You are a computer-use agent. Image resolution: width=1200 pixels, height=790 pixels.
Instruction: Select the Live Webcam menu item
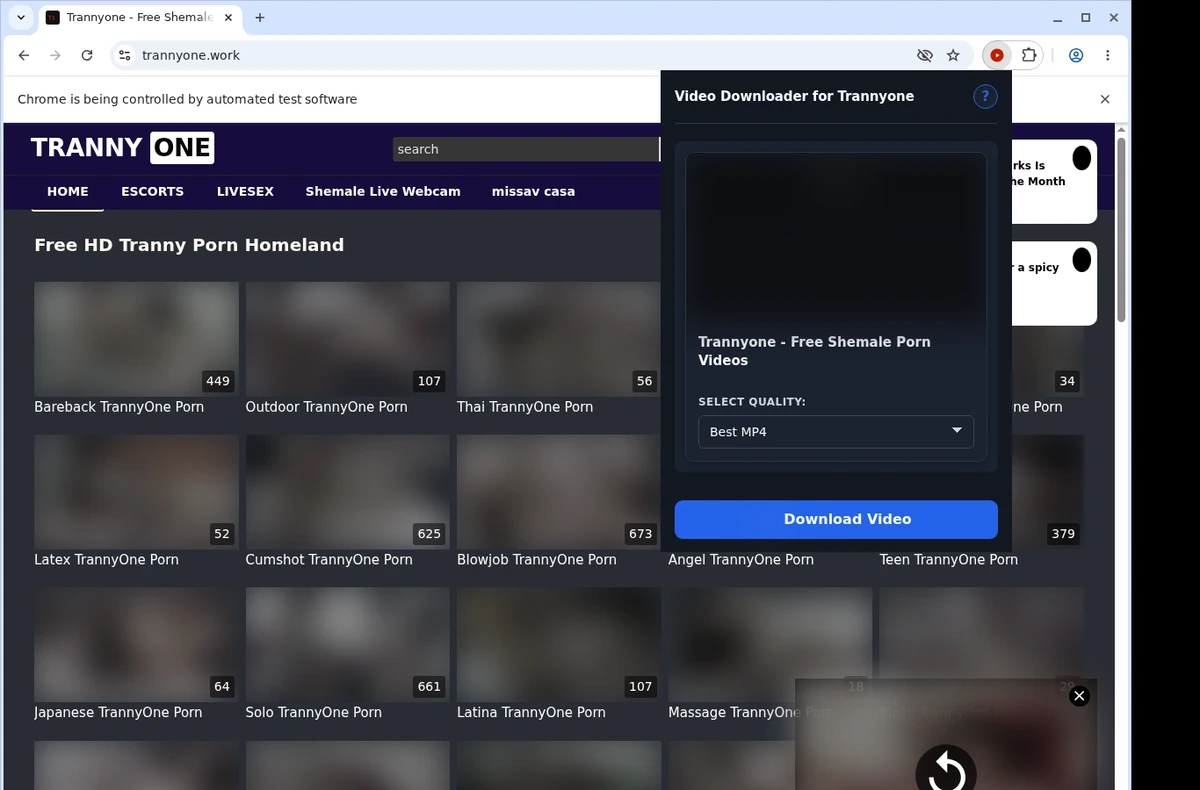coord(383,191)
